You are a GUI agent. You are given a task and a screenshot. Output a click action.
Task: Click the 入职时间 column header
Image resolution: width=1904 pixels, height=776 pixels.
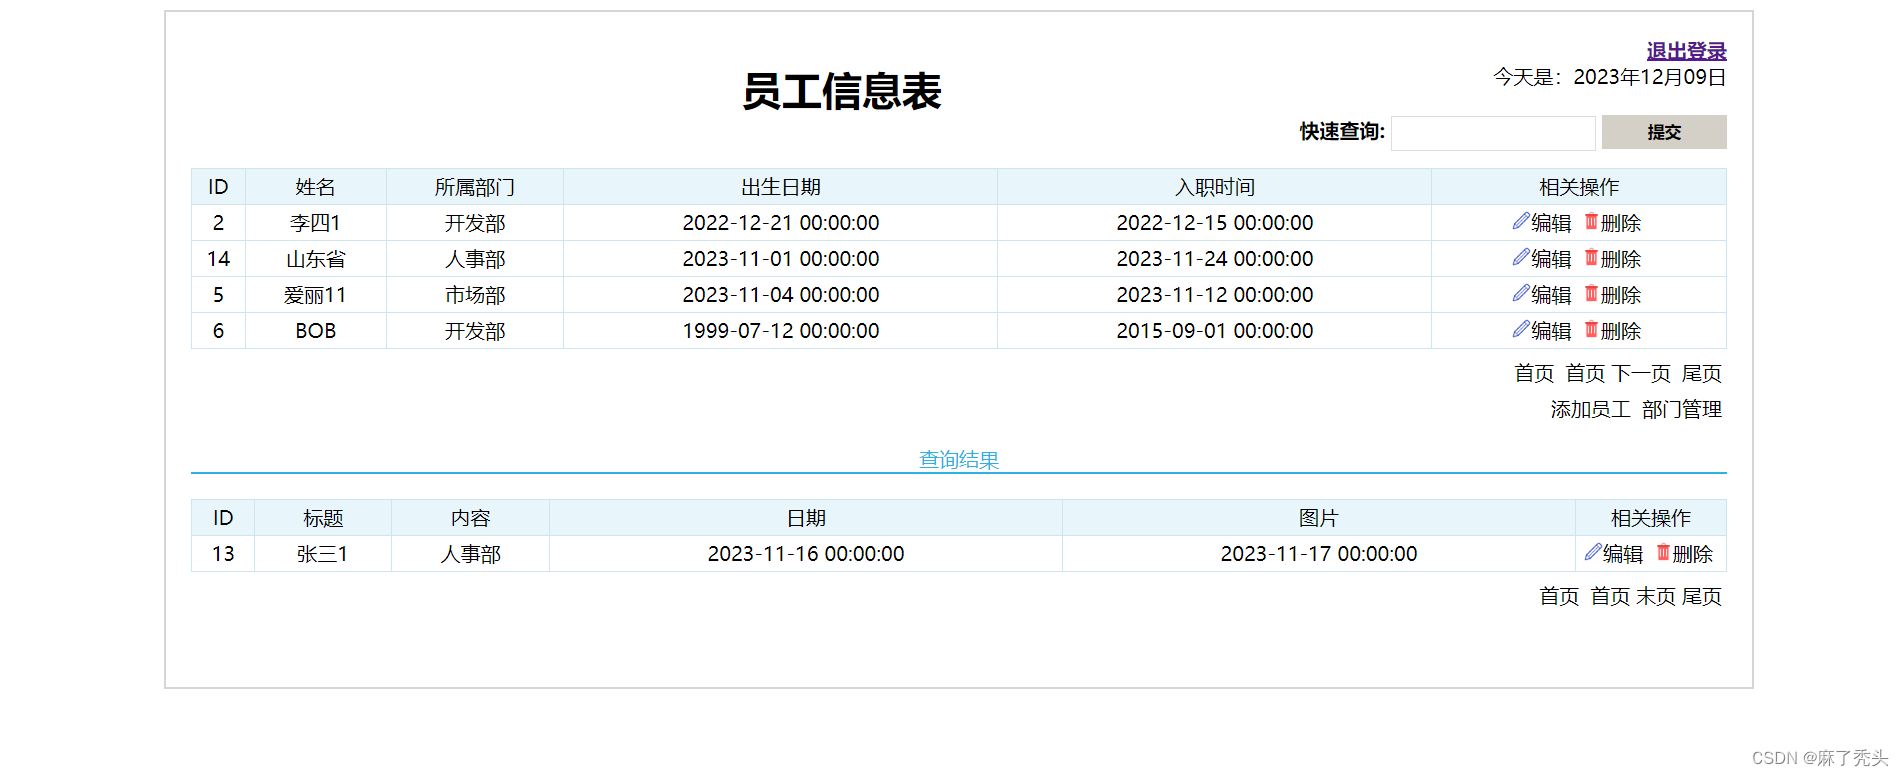click(1215, 187)
